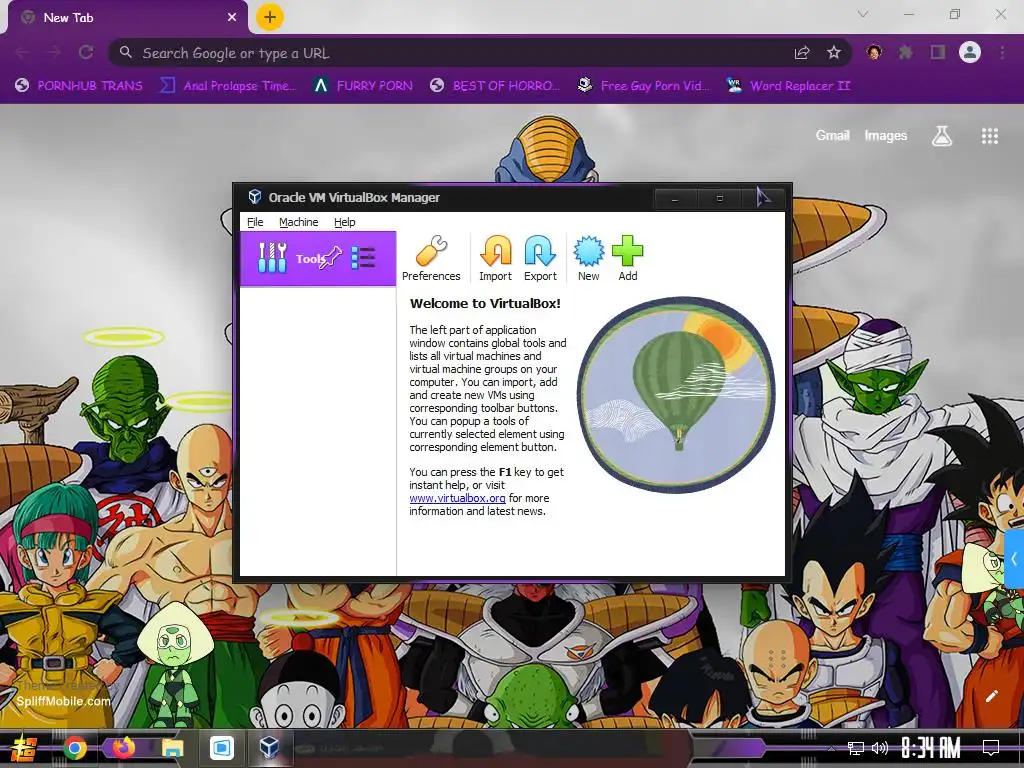Click the Search Labs flask icon
The width and height of the screenshot is (1024, 768).
coord(942,136)
